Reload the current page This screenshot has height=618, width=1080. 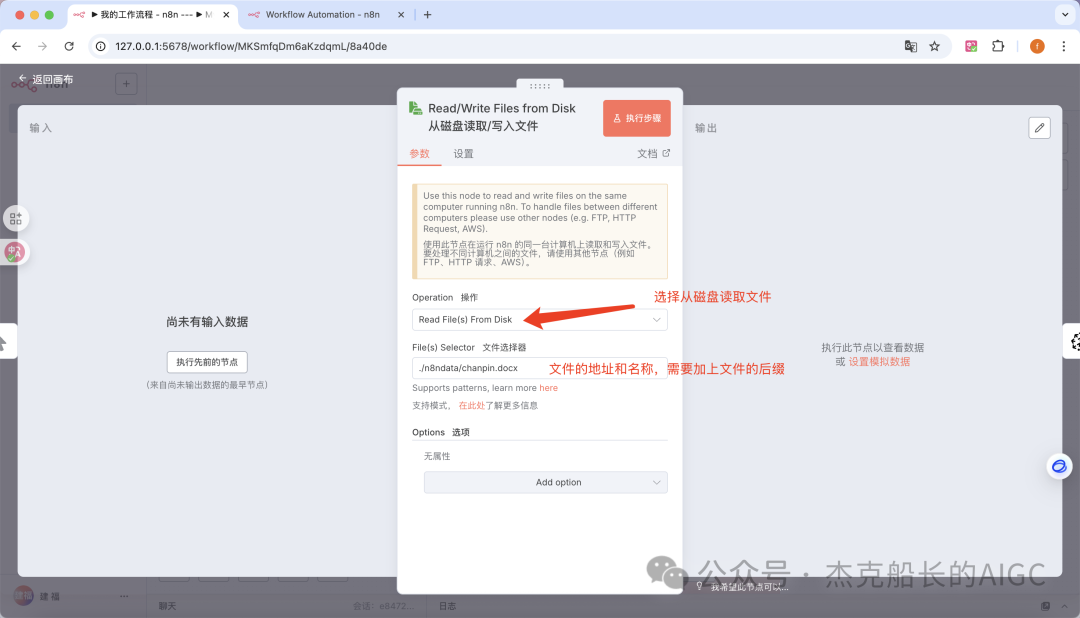tap(69, 46)
